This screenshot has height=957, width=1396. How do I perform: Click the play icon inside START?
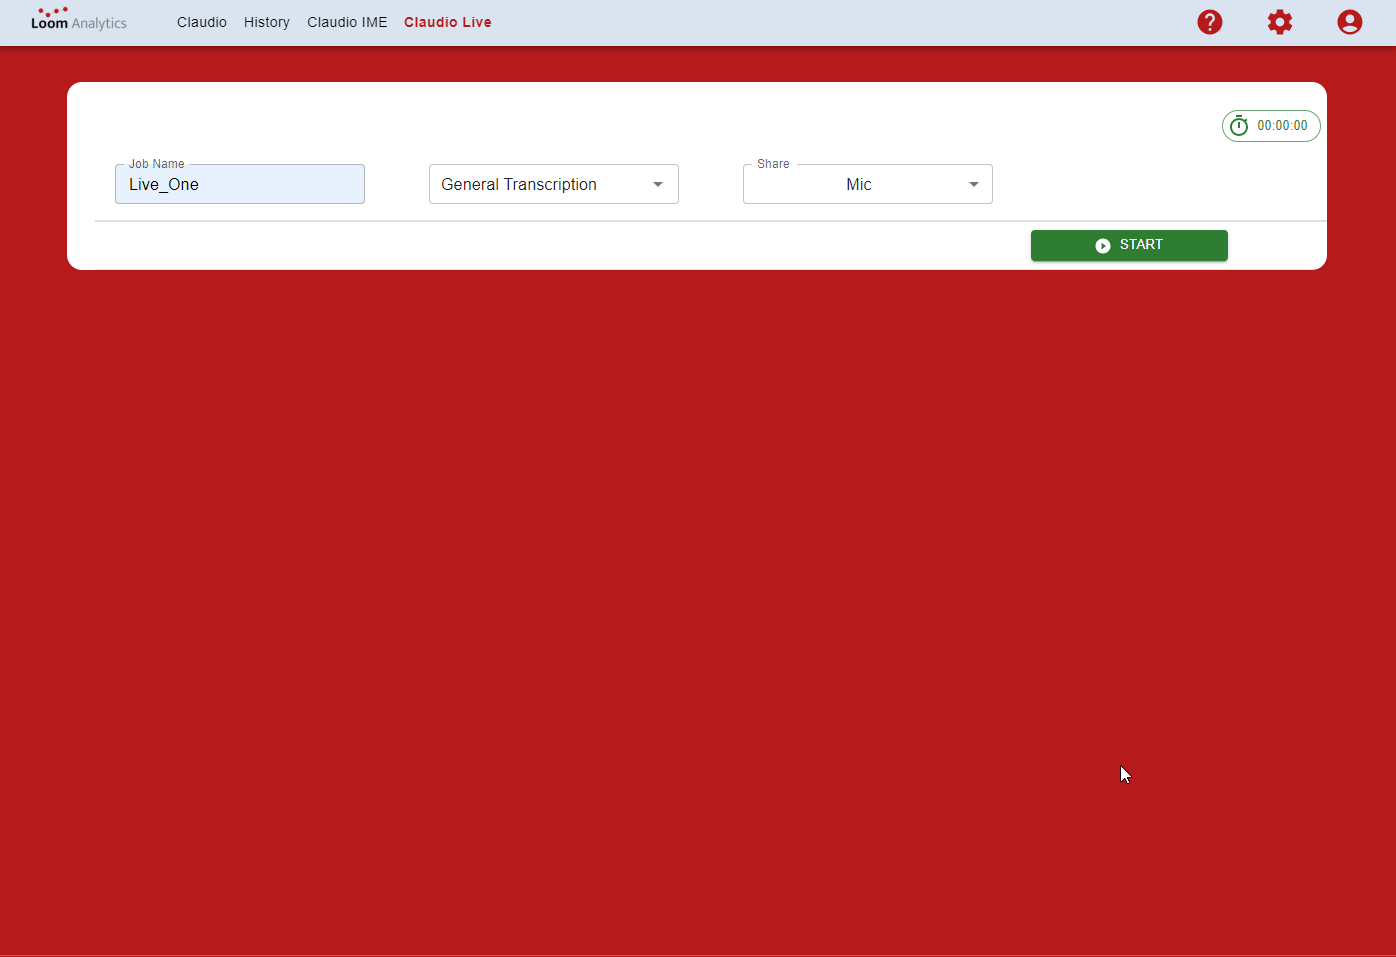(x=1102, y=246)
